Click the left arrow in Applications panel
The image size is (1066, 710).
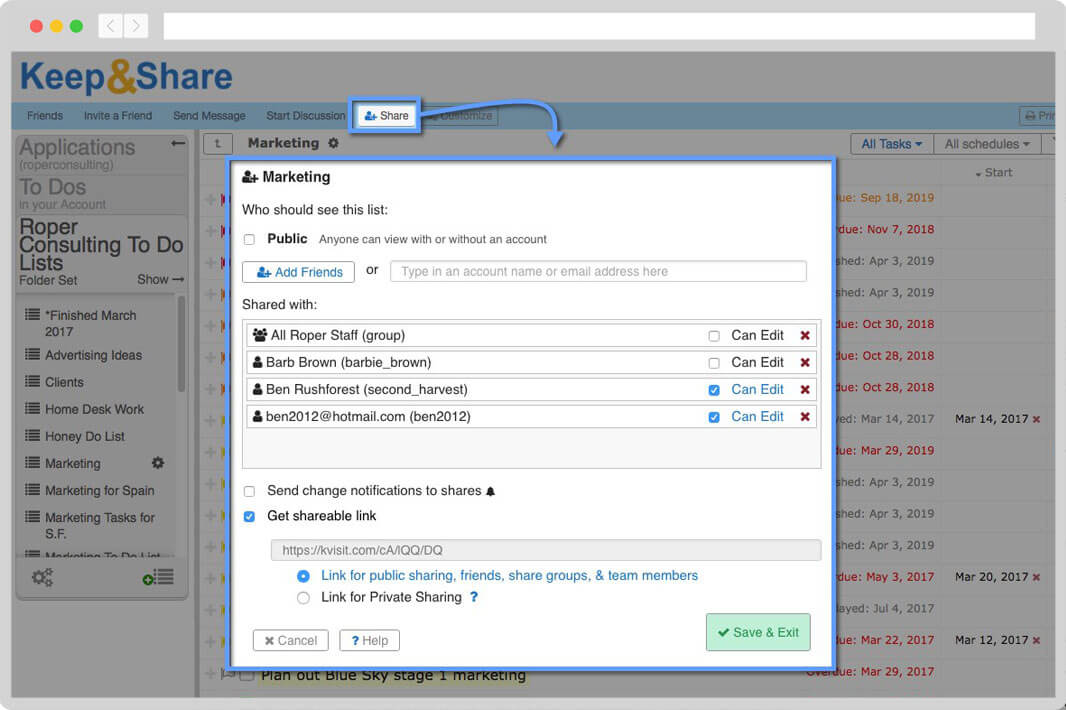178,143
